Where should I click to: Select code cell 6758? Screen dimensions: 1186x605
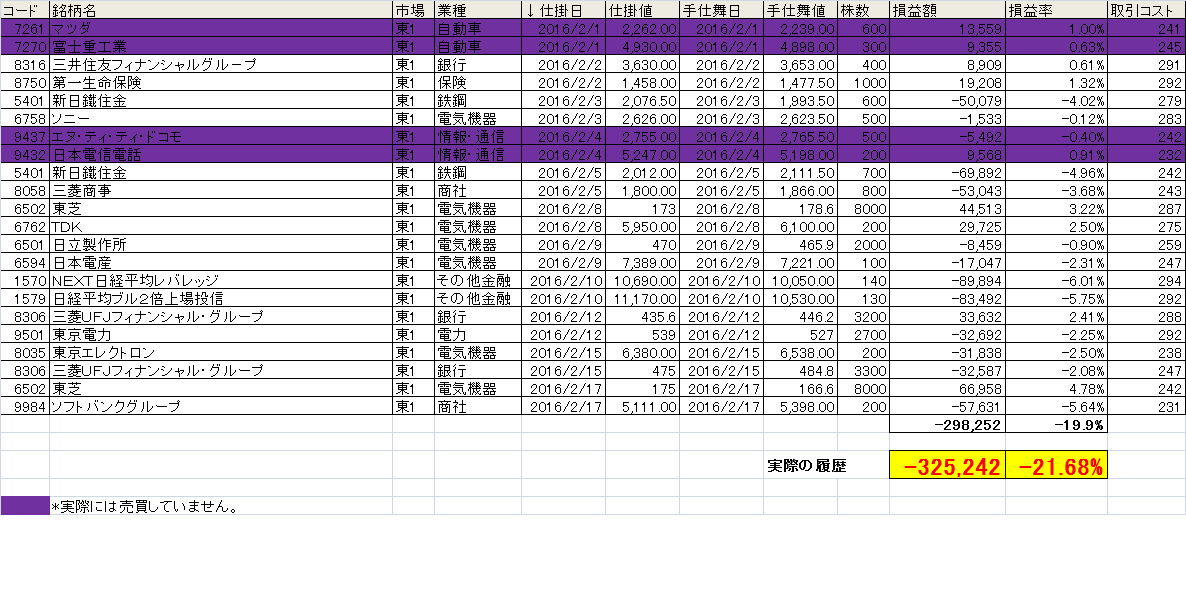[x=25, y=118]
